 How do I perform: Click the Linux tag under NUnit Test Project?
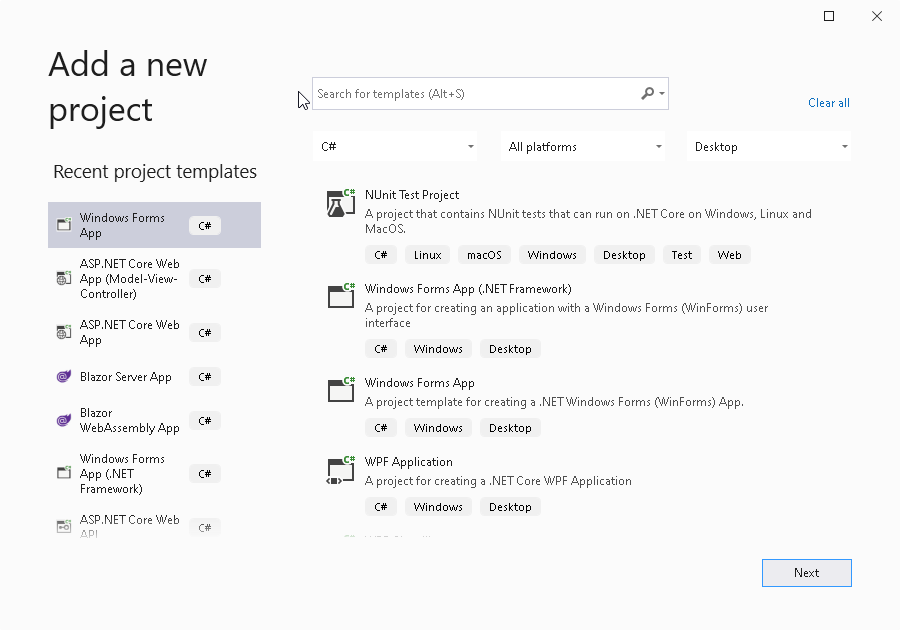(427, 255)
